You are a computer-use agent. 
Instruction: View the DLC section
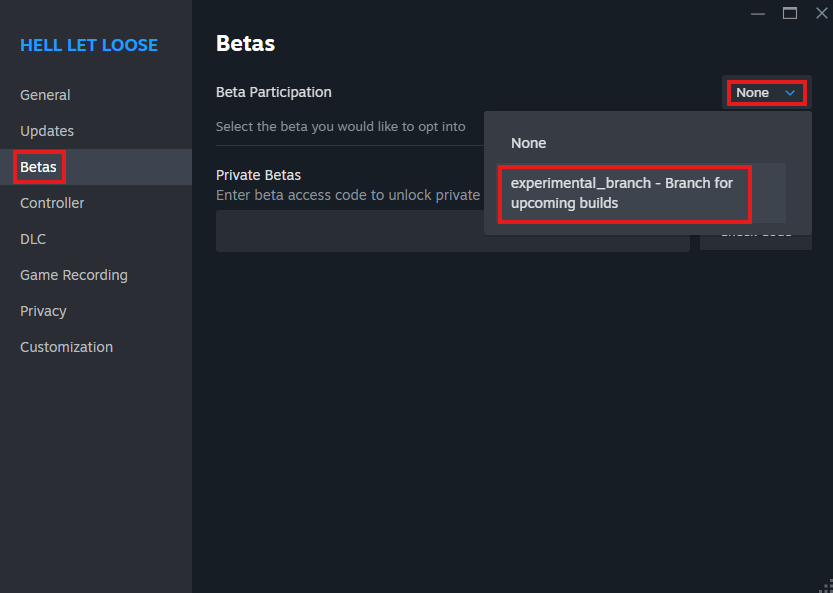[34, 239]
